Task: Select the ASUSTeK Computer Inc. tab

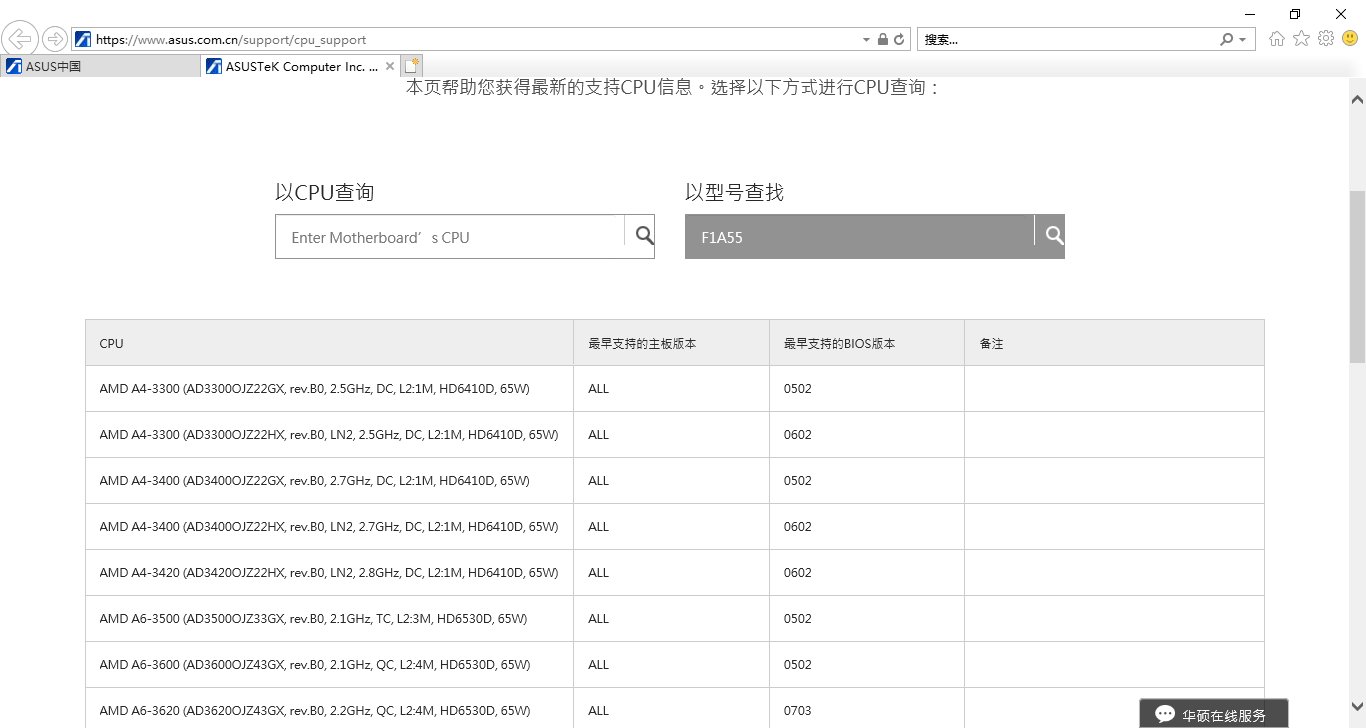Action: pos(290,66)
